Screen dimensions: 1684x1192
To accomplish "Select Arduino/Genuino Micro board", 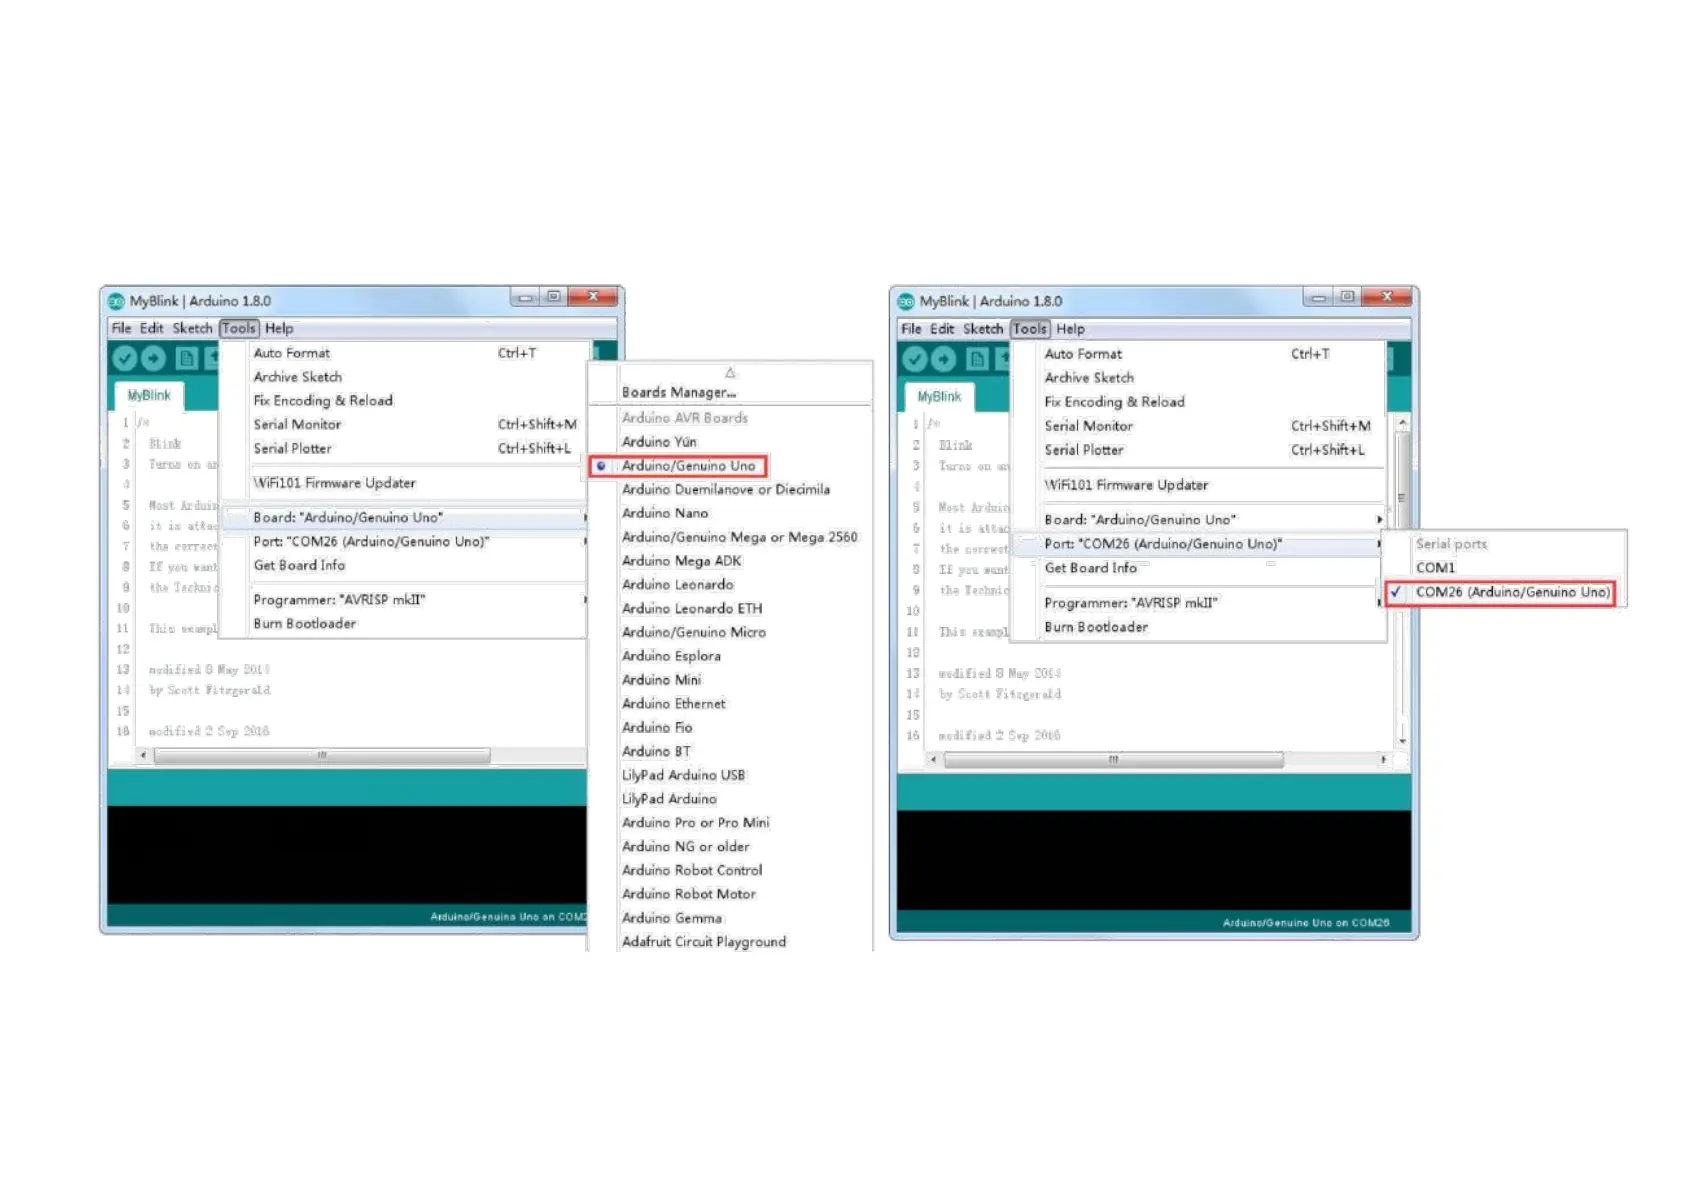I will tap(694, 633).
